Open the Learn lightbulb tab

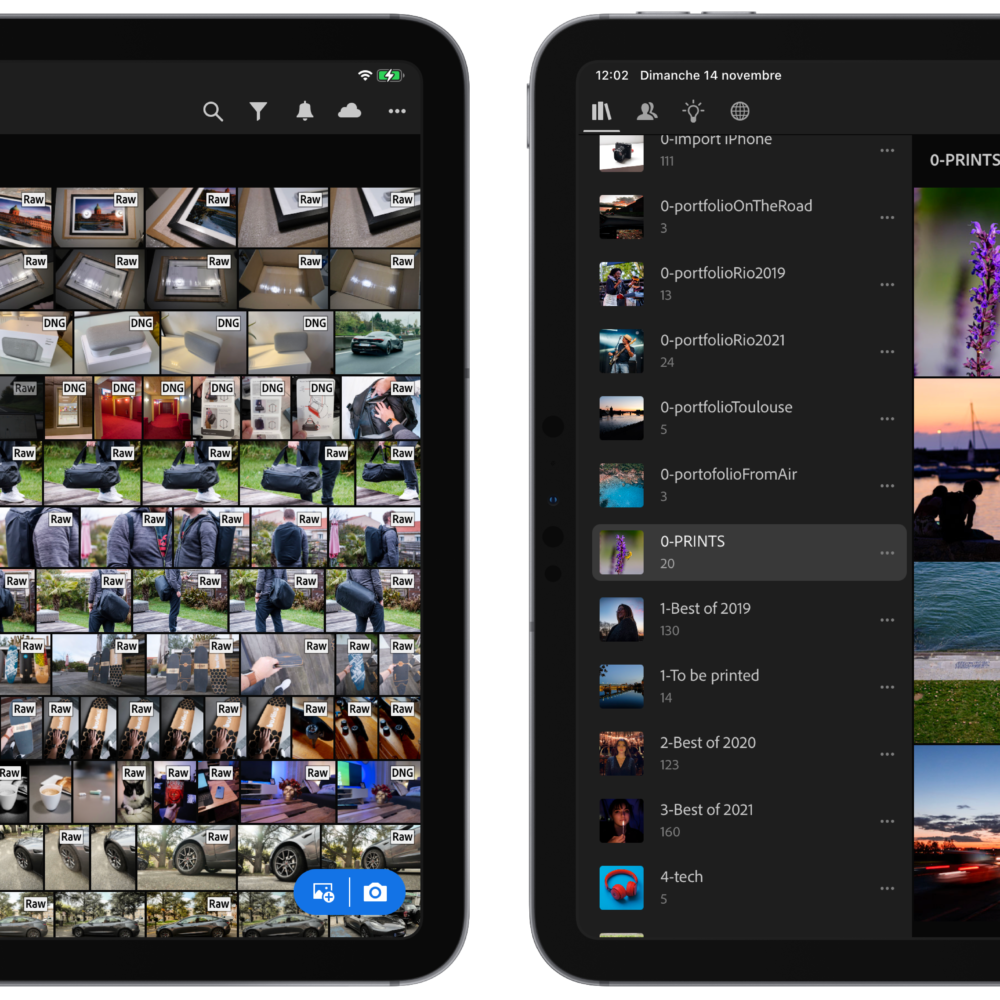[x=693, y=111]
